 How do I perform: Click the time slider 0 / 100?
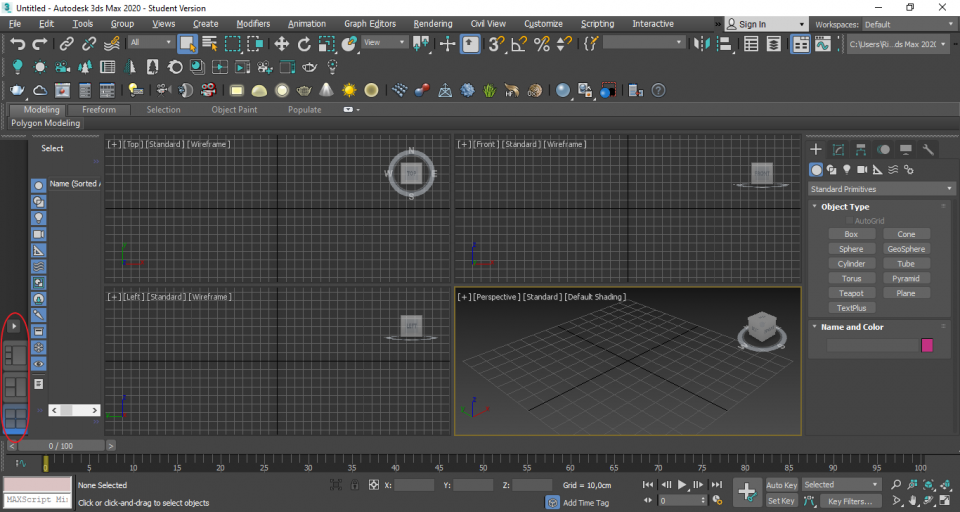click(x=61, y=446)
